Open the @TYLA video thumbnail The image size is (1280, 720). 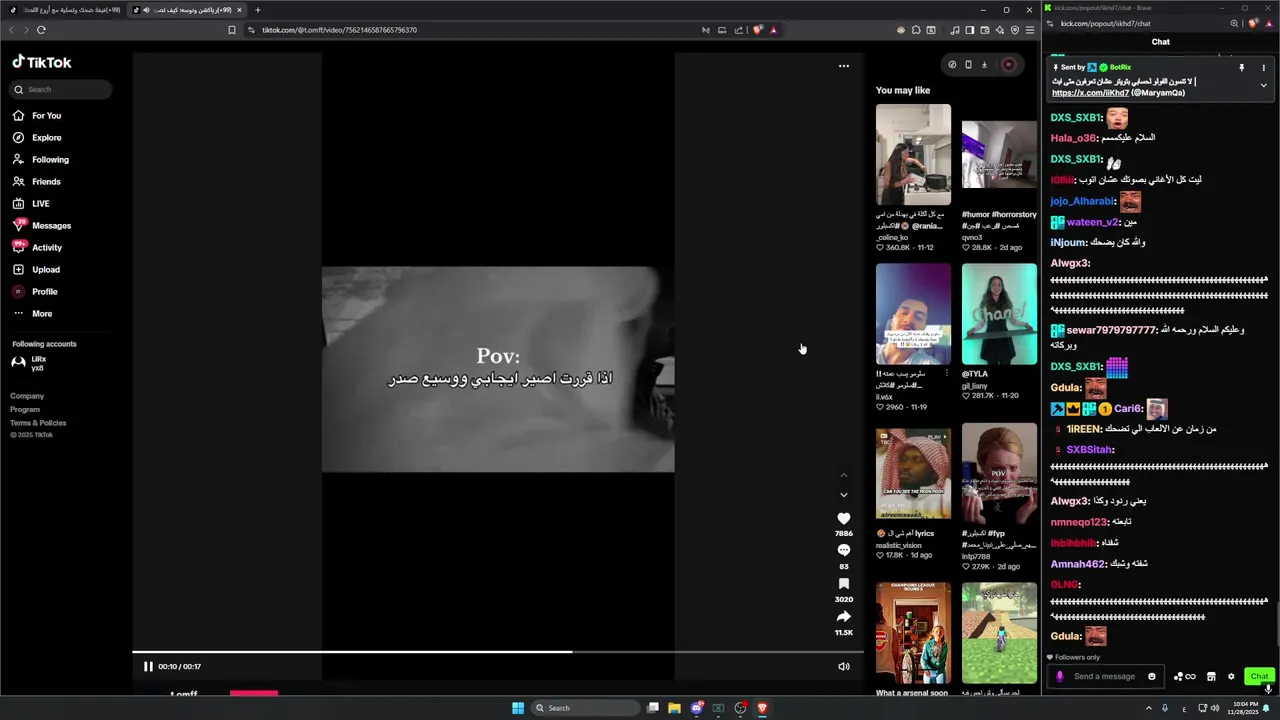(x=999, y=314)
